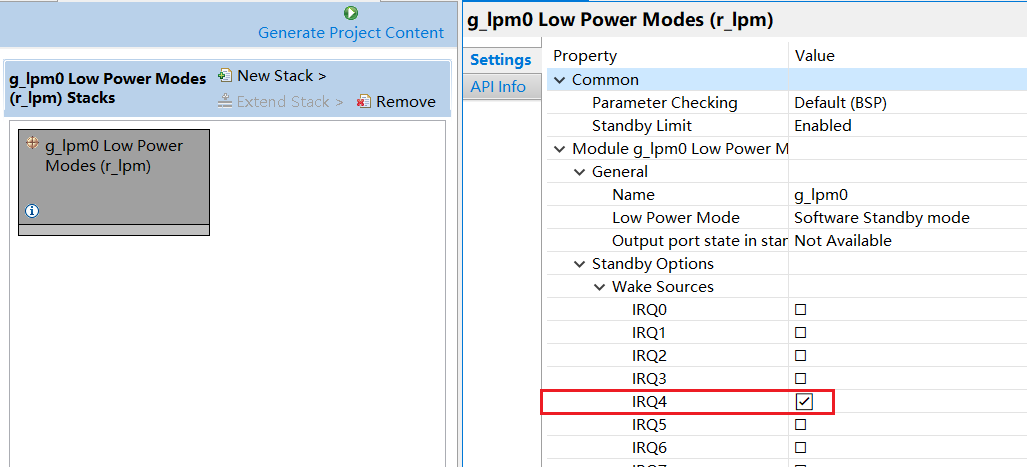Uncheck the IRQ4 wake source checkbox
The image size is (1027, 467).
pyautogui.click(x=804, y=402)
